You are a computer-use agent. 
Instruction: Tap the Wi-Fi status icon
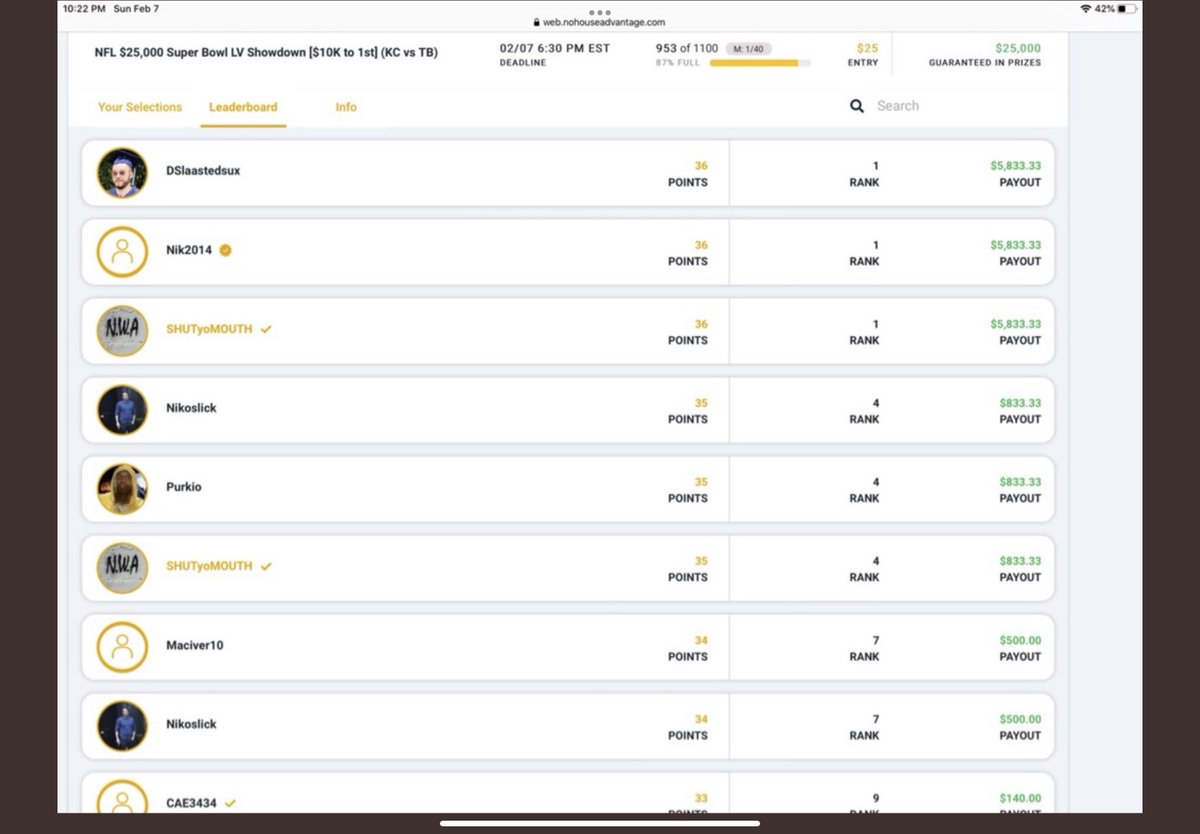(x=1086, y=9)
